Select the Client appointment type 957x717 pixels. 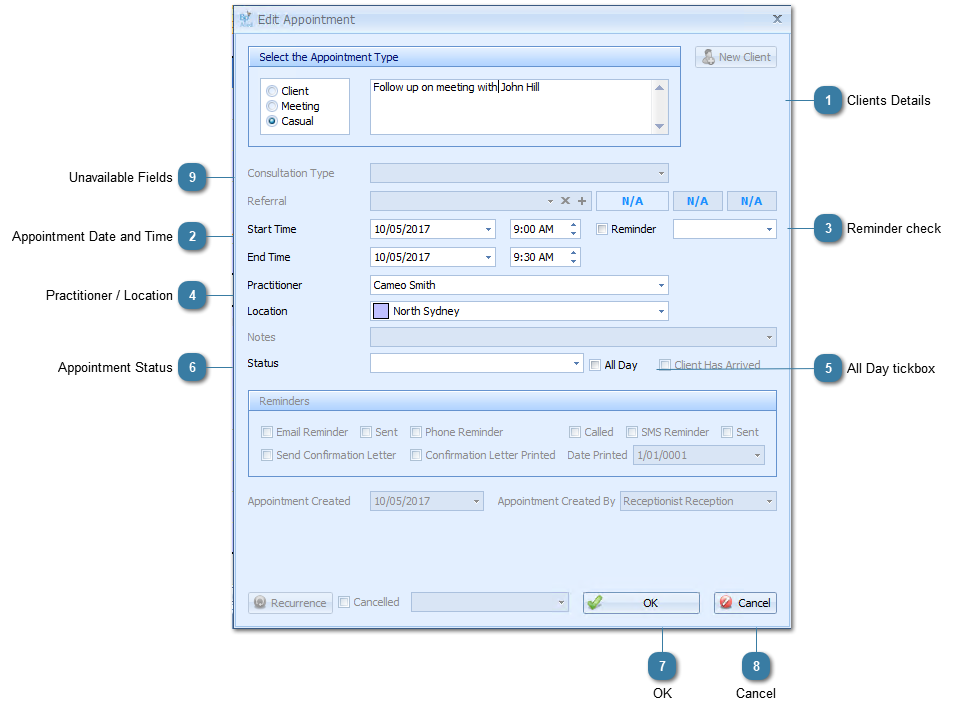[x=272, y=91]
